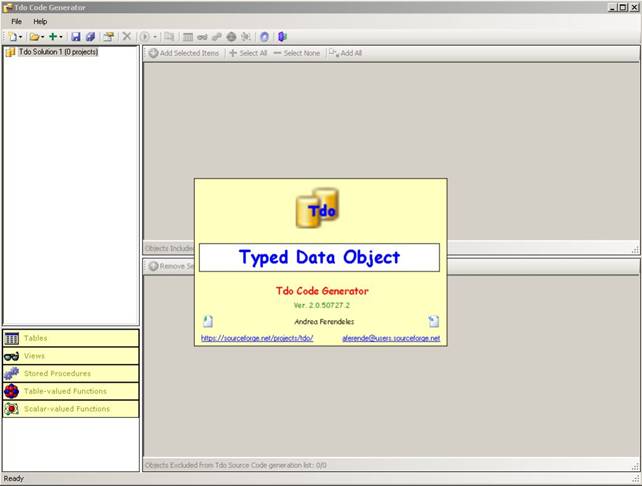
Task: Open the Views category bar
Action: coord(71,356)
